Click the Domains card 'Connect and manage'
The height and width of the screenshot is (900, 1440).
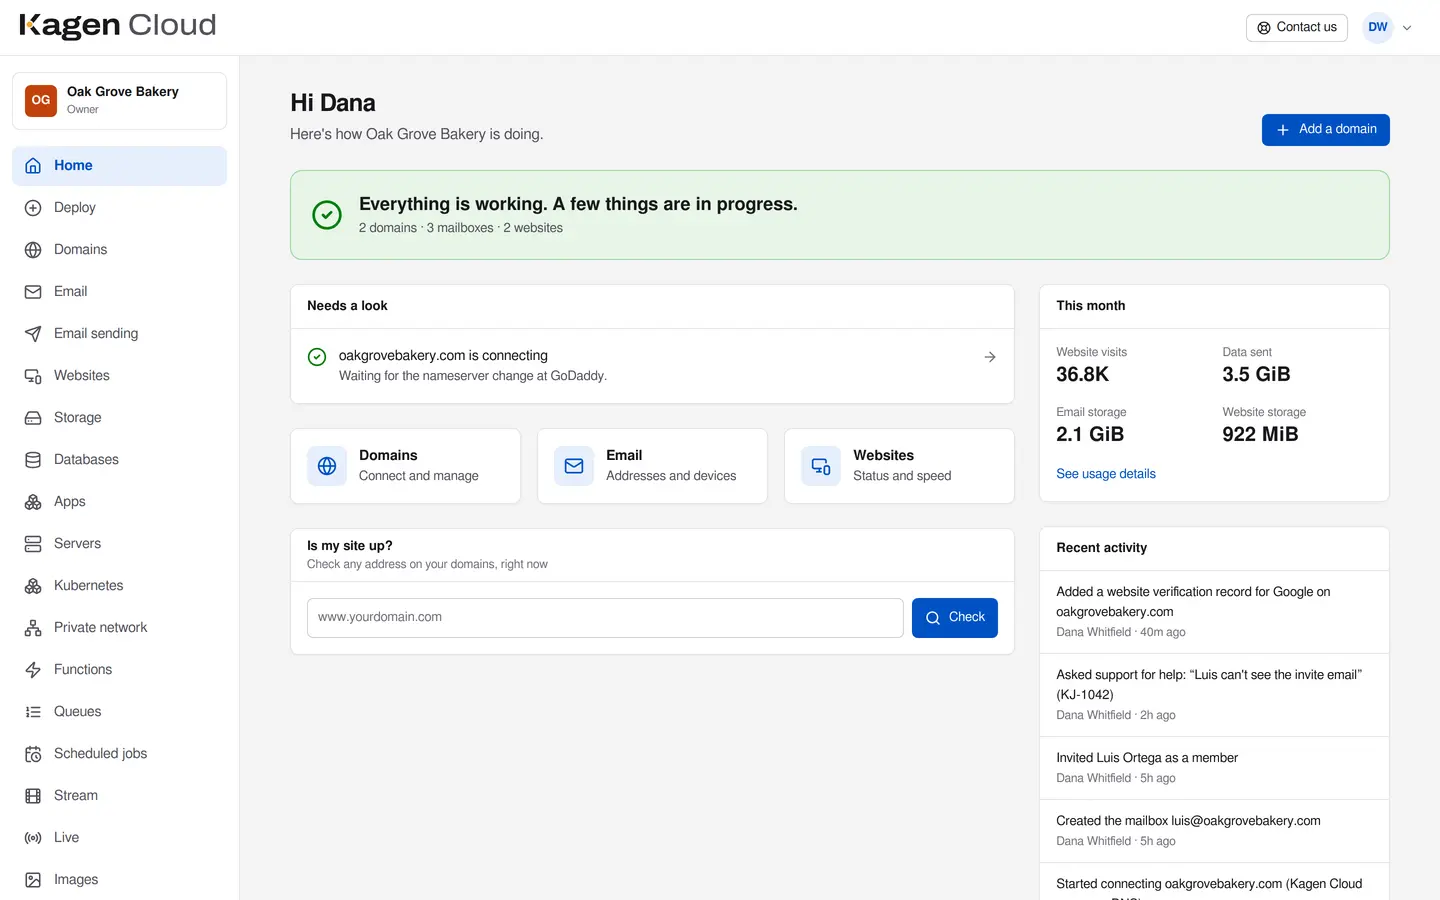(405, 466)
